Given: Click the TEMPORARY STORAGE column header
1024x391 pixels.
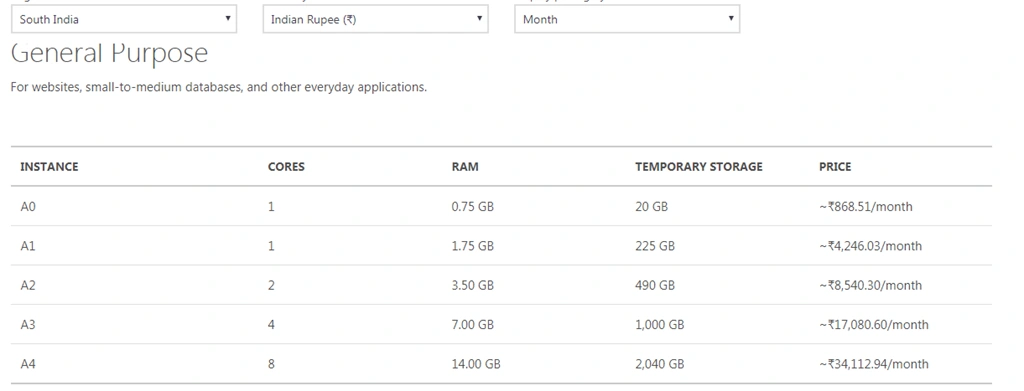Looking at the screenshot, I should click(x=699, y=166).
